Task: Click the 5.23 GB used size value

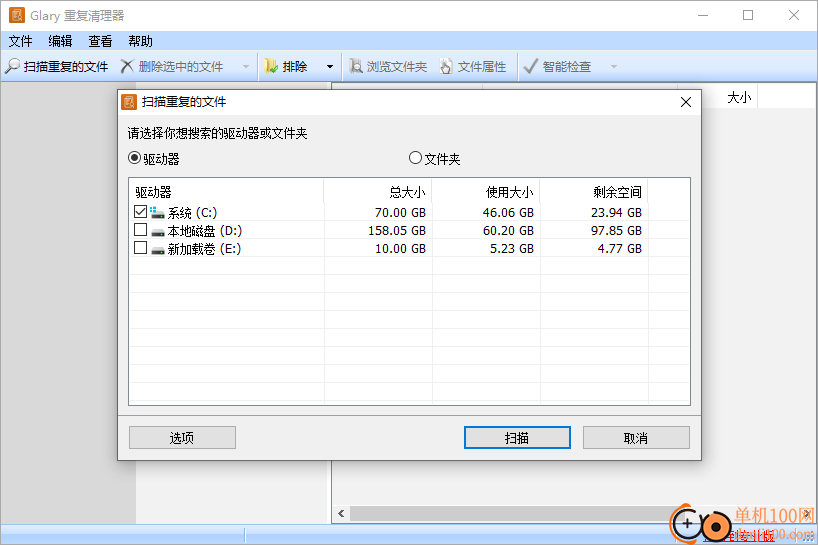Action: click(512, 249)
